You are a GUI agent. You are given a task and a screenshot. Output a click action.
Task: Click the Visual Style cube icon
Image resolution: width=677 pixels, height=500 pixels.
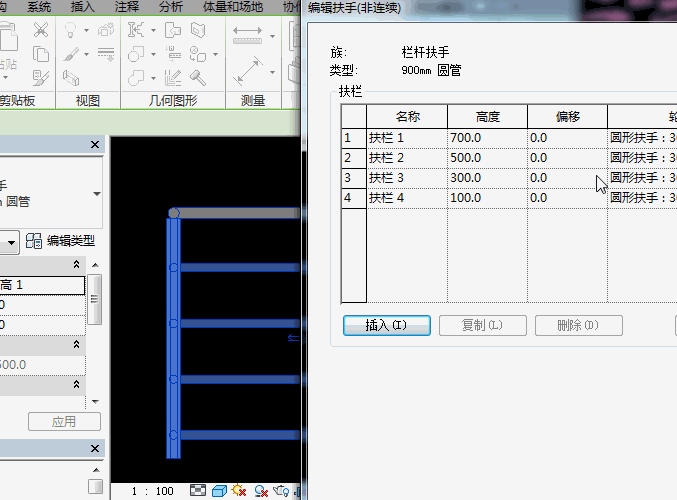(x=219, y=491)
